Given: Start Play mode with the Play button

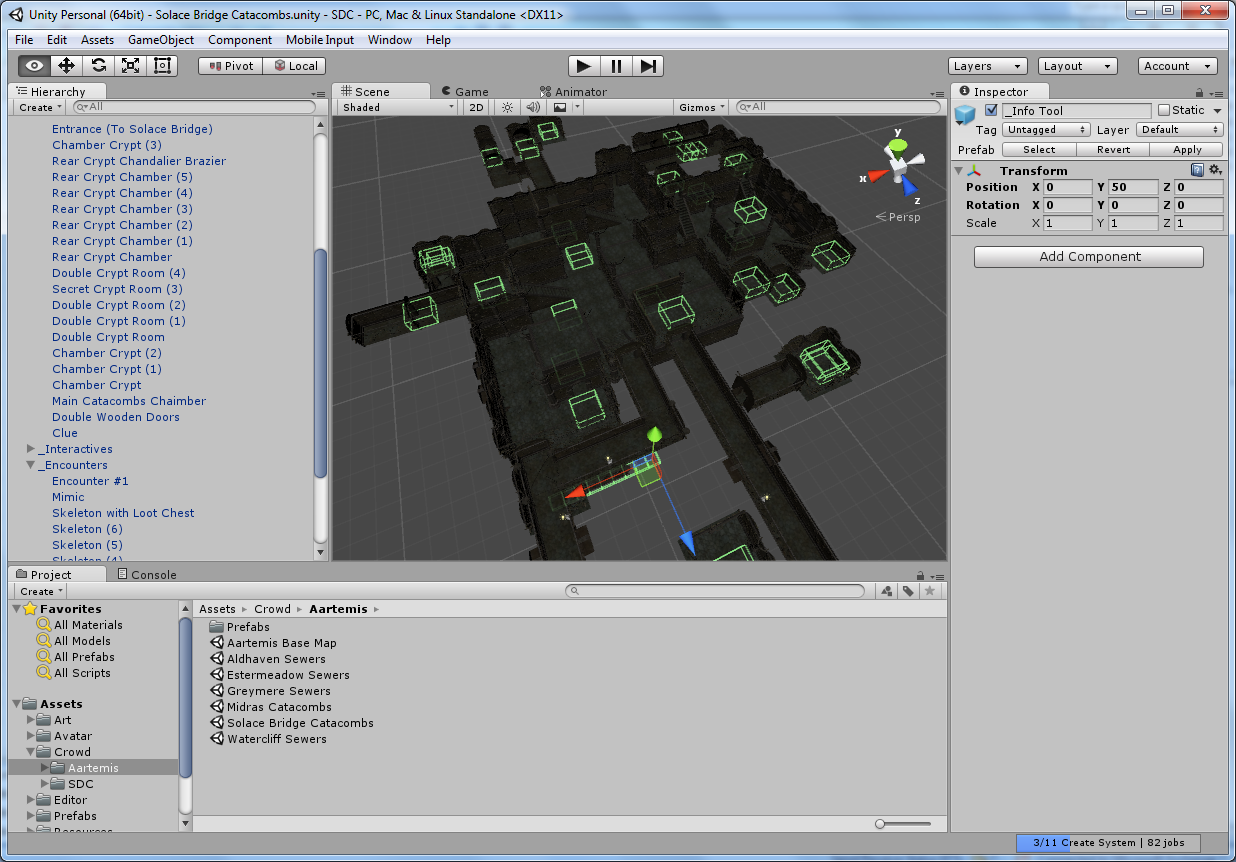Looking at the screenshot, I should pos(584,66).
